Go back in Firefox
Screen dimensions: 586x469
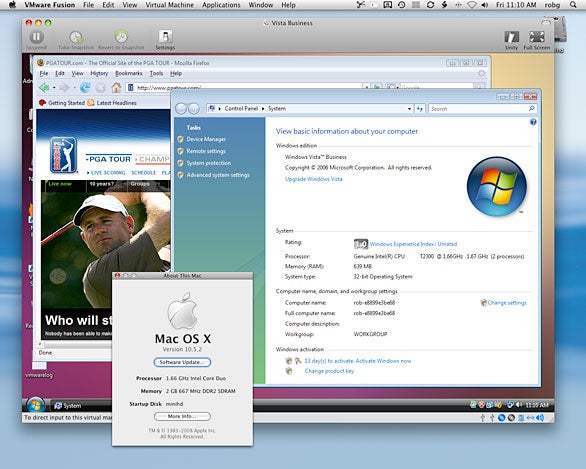pos(44,87)
